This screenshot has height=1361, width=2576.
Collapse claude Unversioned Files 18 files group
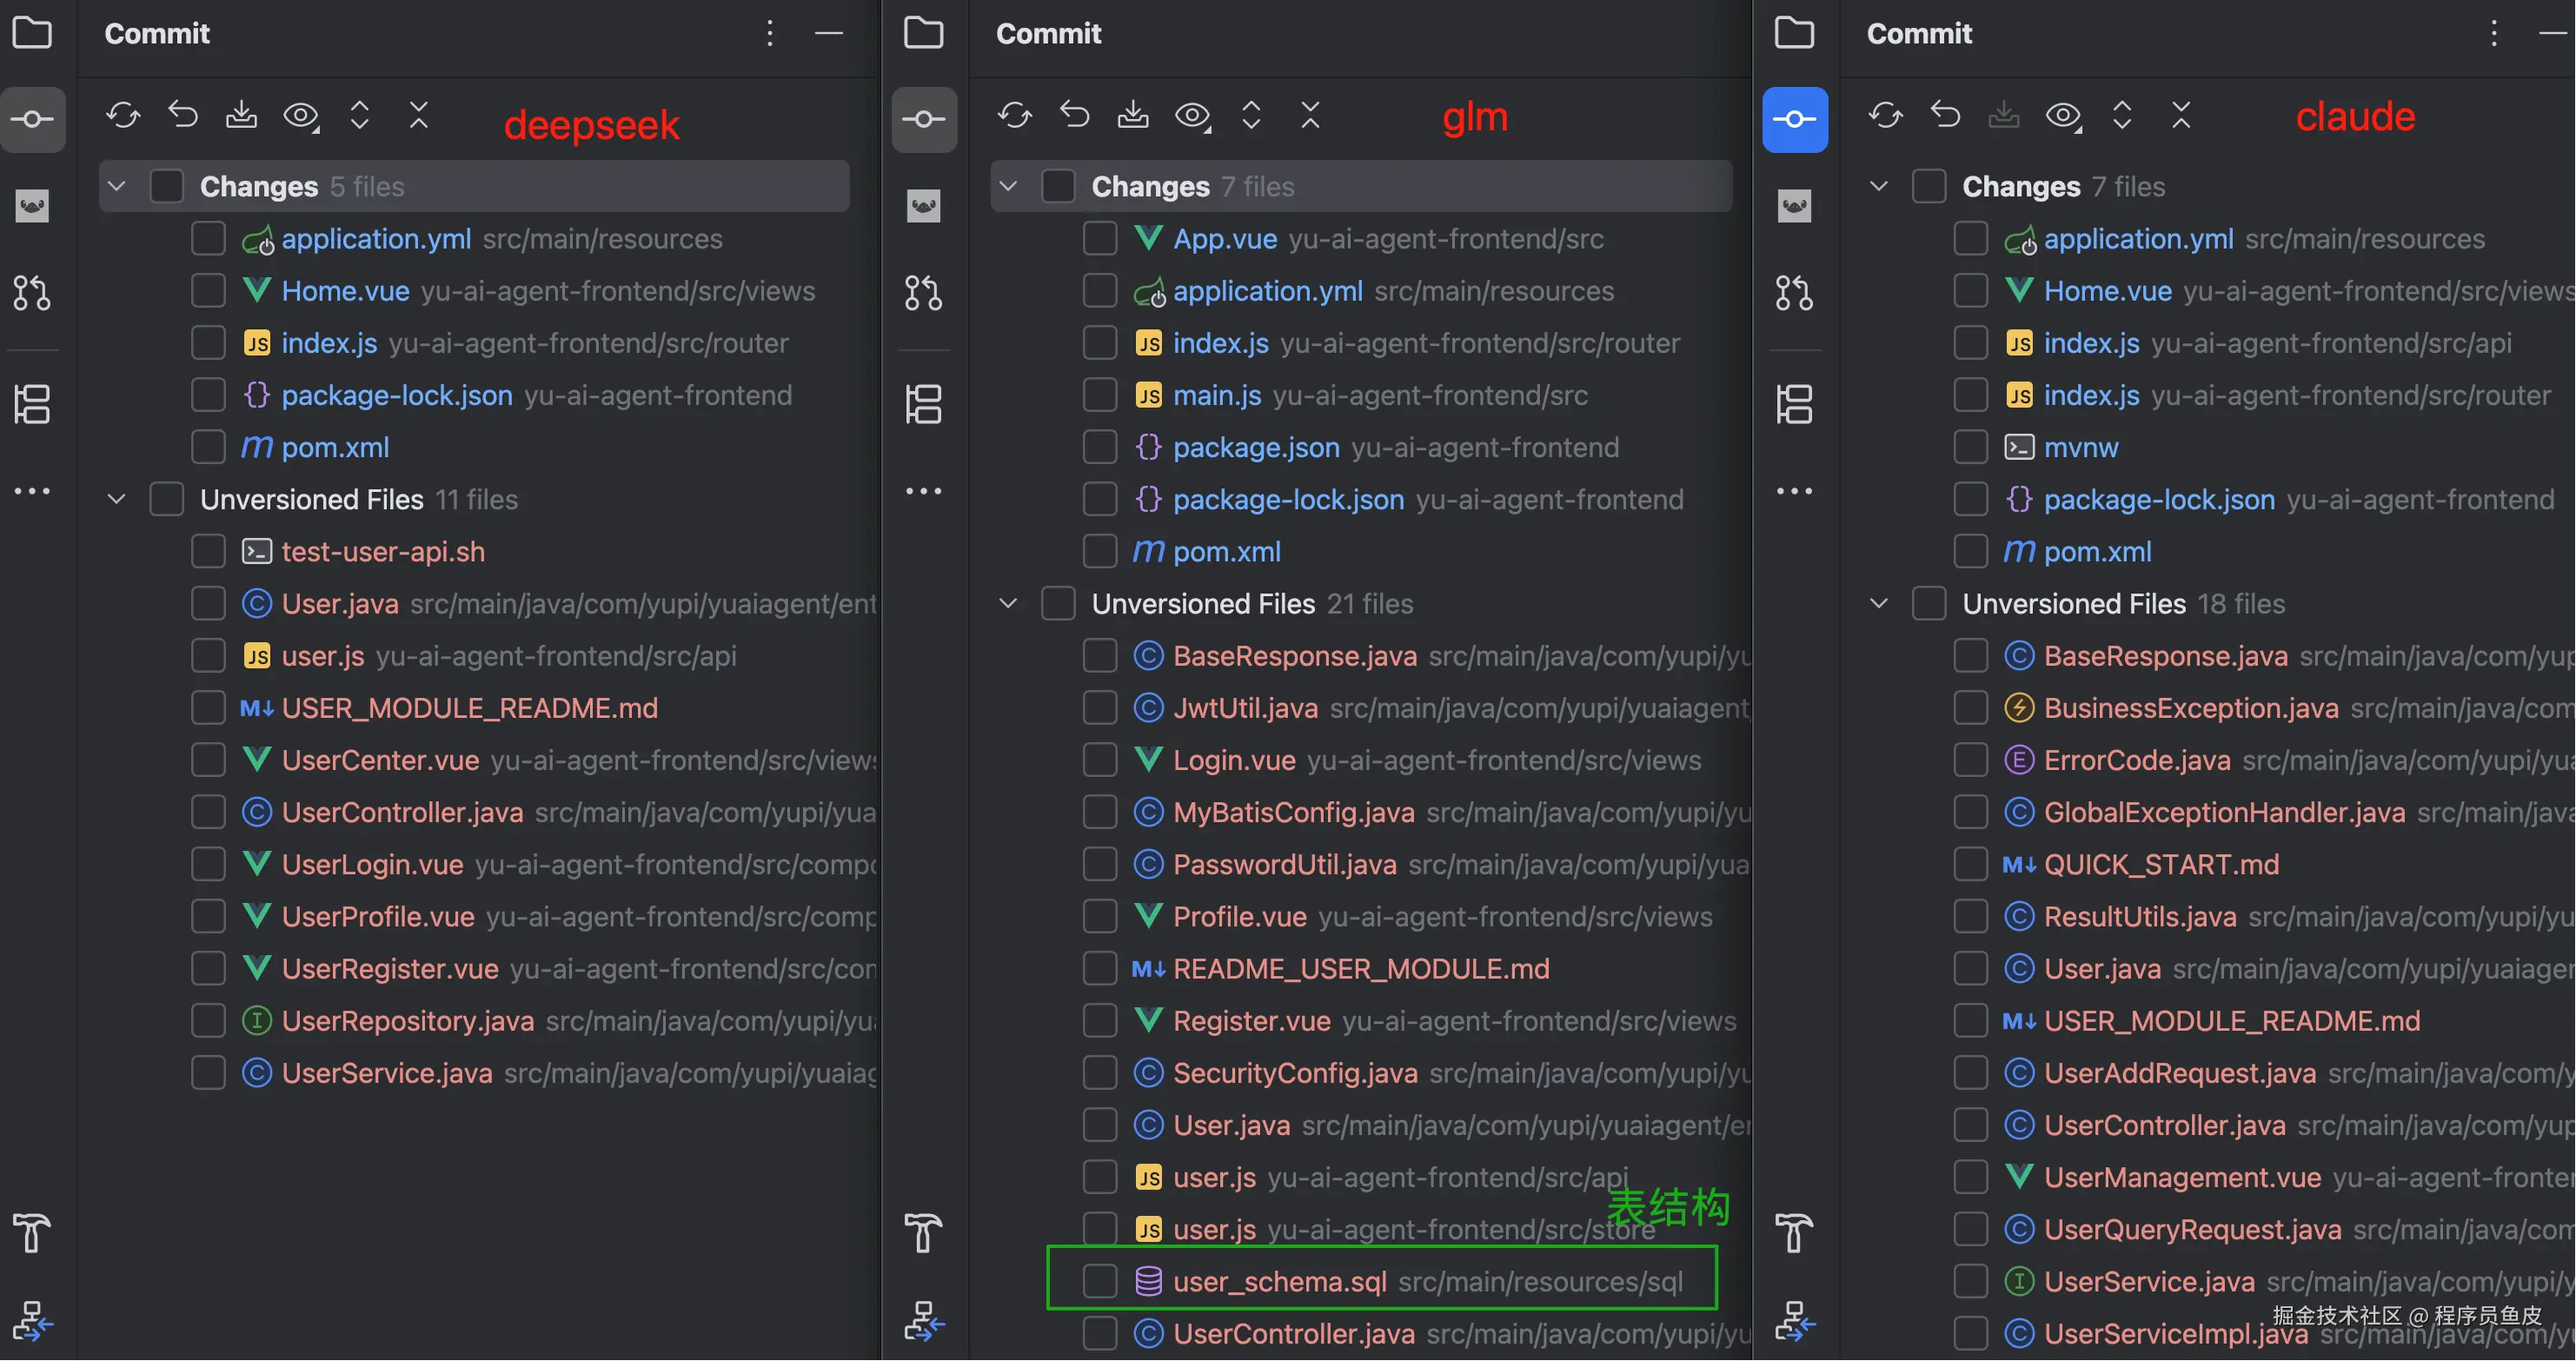coord(1878,604)
